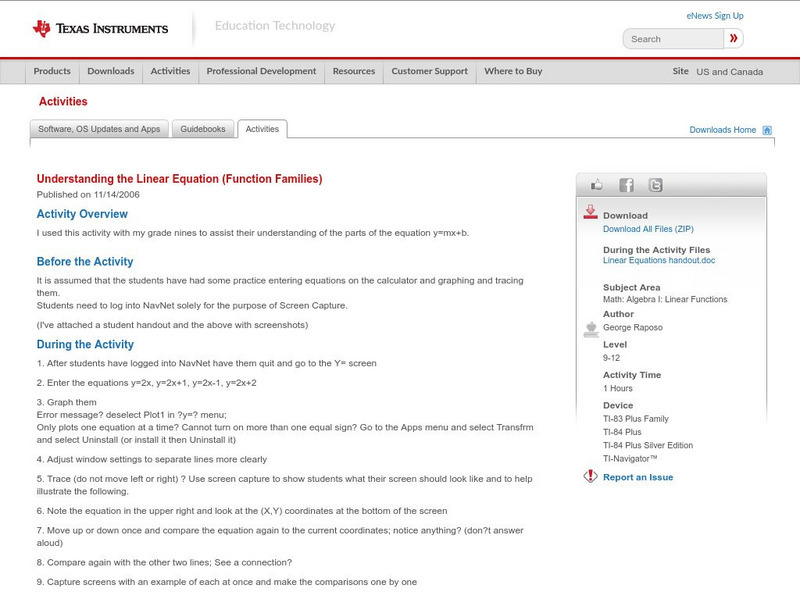The image size is (800, 592).
Task: Click the TI-83 Plus Family device entry
Action: [x=636, y=419]
